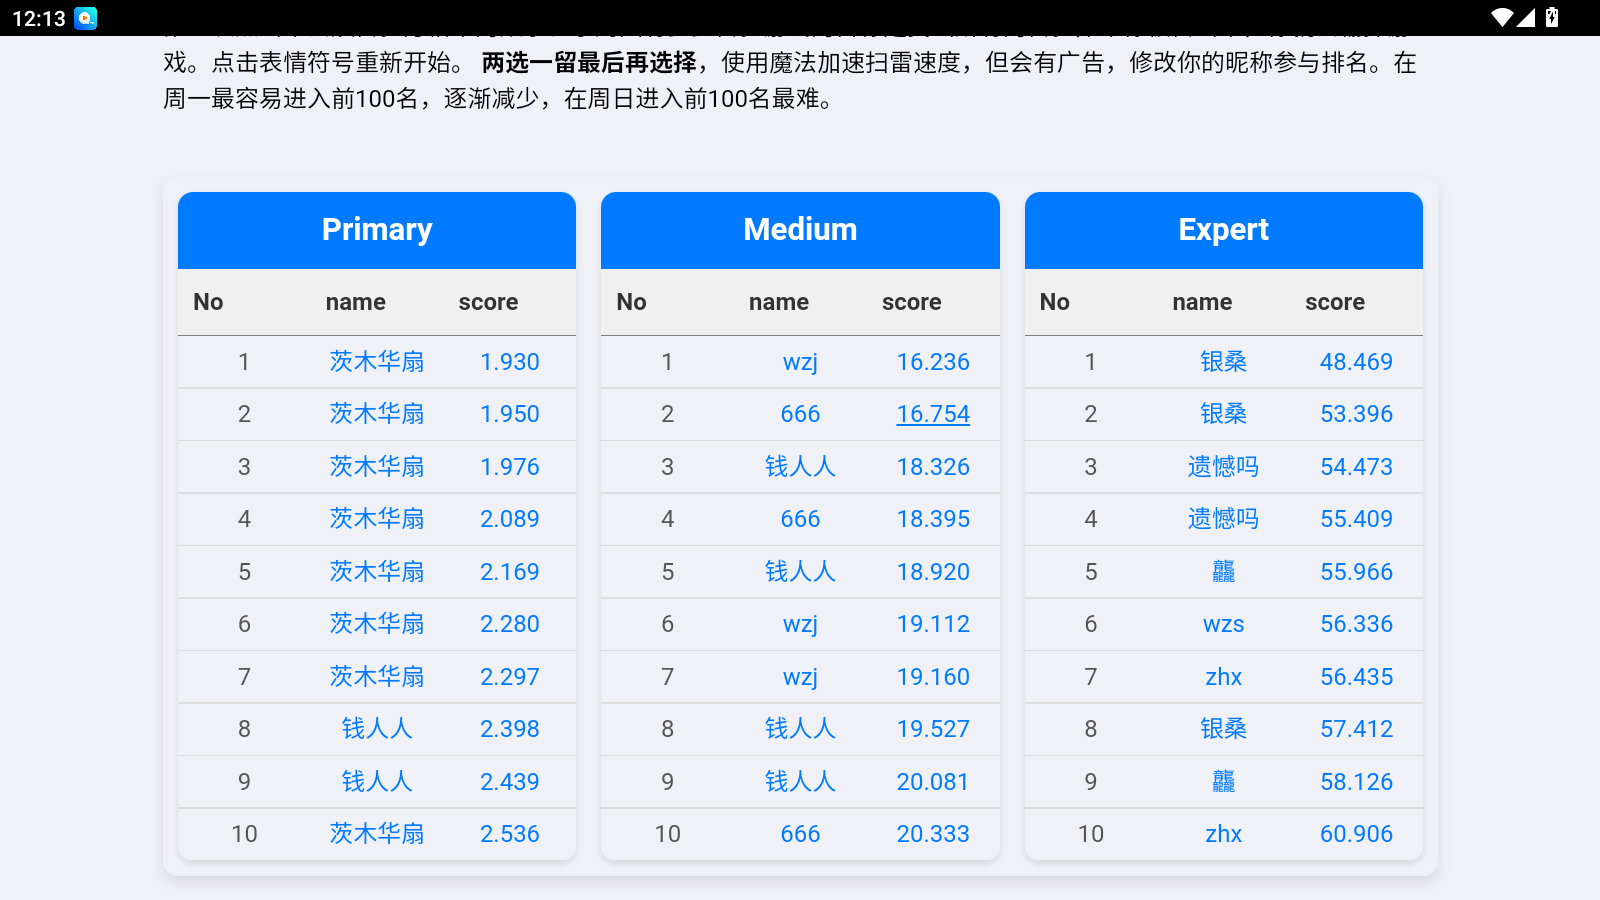Open the underlined 16.754 score link
Screen dimensions: 1600x900
click(933, 414)
